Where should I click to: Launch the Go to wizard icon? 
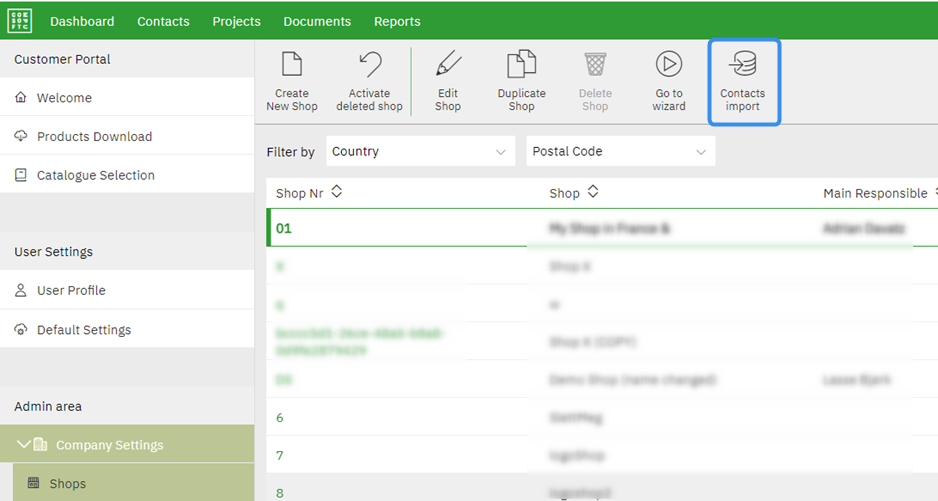point(669,66)
